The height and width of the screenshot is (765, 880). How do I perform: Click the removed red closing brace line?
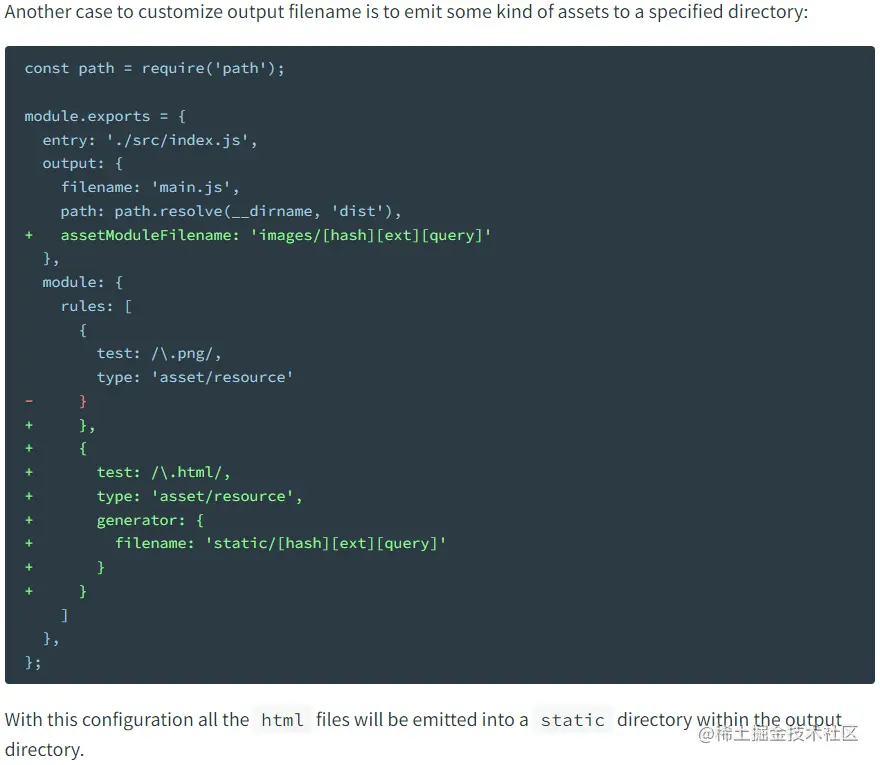coord(83,401)
